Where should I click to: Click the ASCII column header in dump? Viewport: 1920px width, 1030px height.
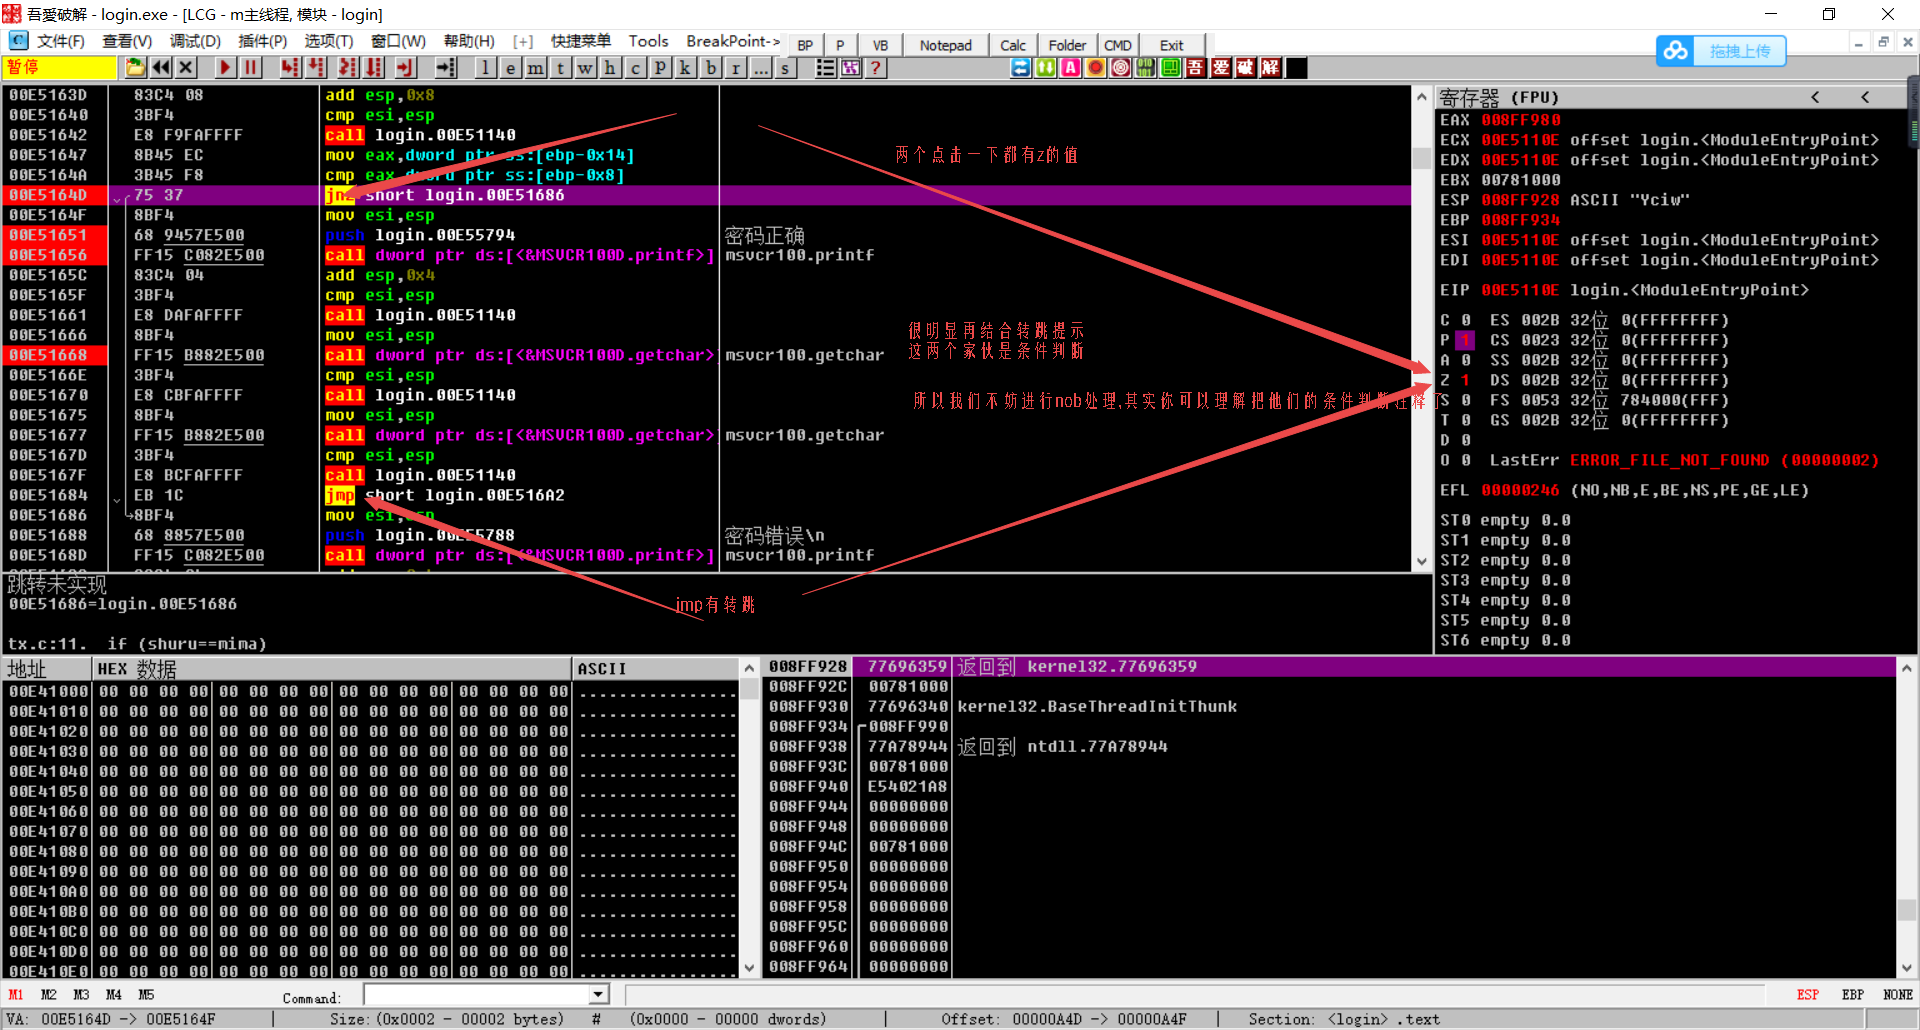(655, 669)
